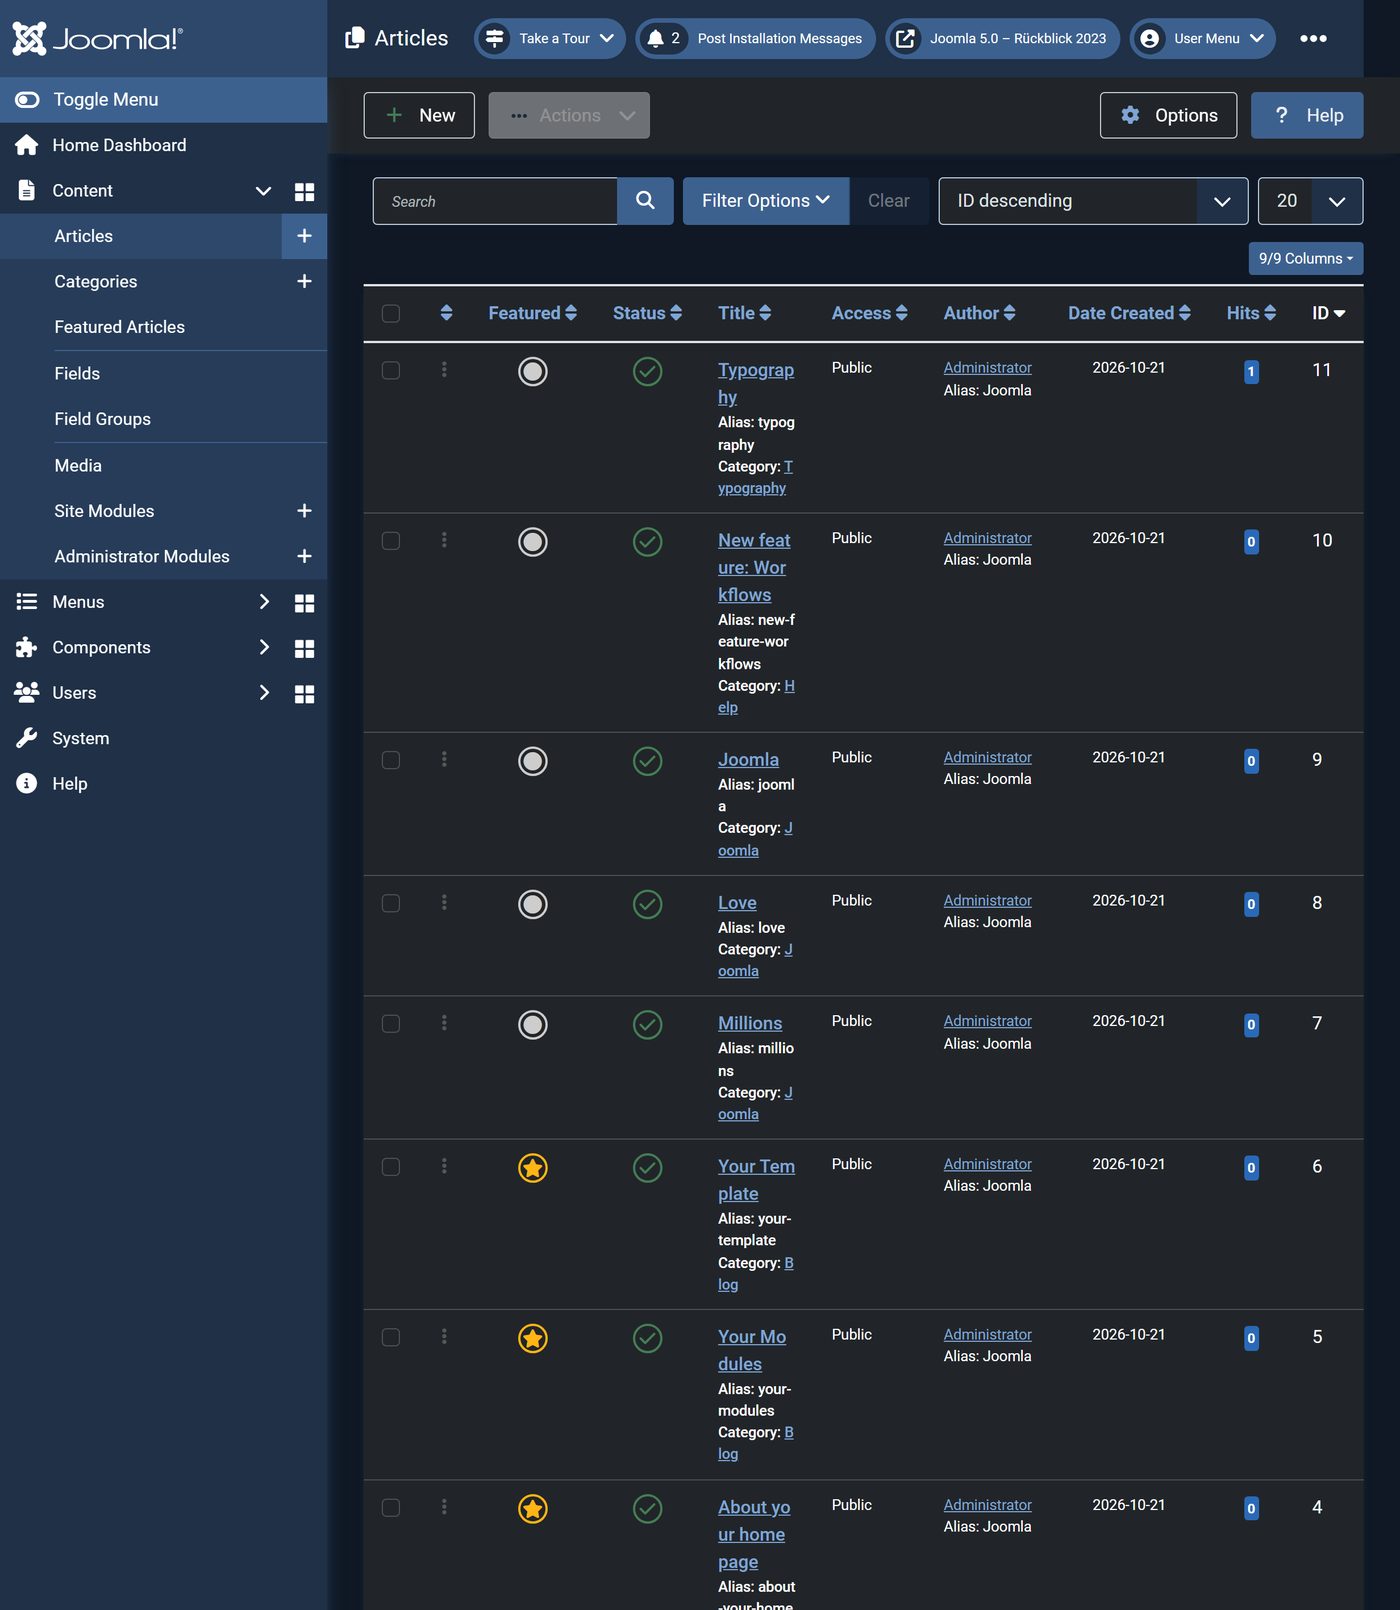Select checkbox for Typography article row
Viewport: 1400px width, 1610px height.
click(391, 370)
